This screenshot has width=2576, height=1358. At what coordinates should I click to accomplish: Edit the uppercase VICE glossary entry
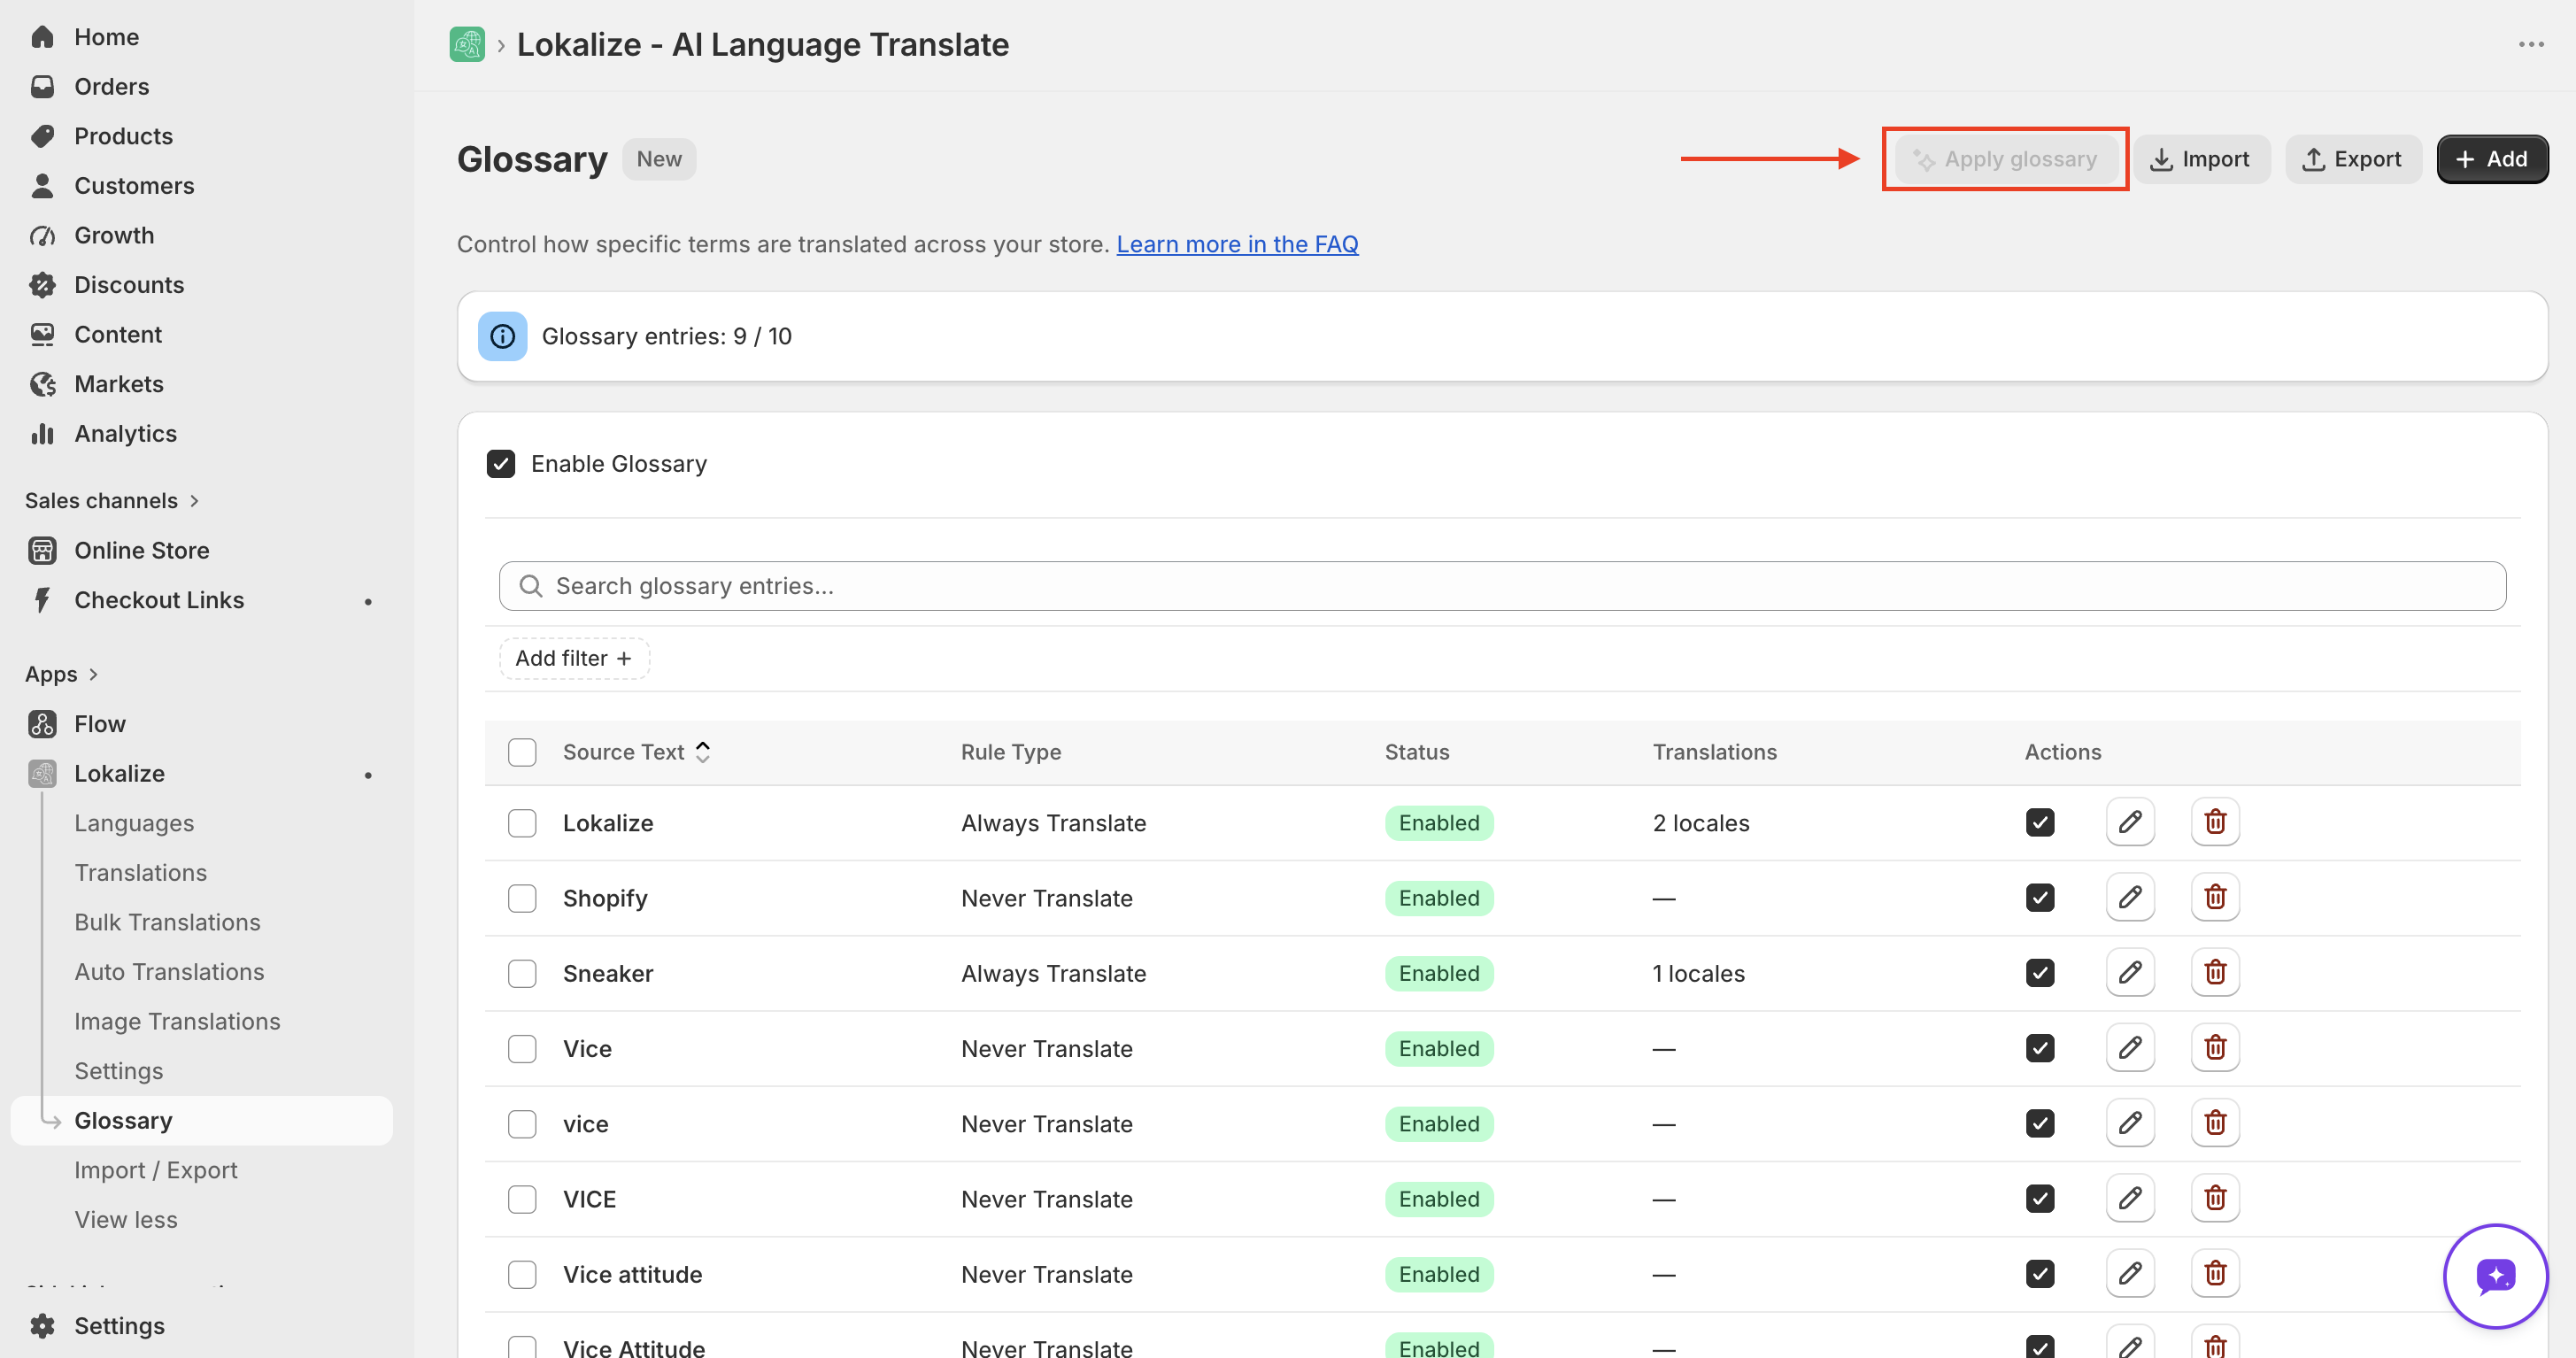coord(2130,1198)
